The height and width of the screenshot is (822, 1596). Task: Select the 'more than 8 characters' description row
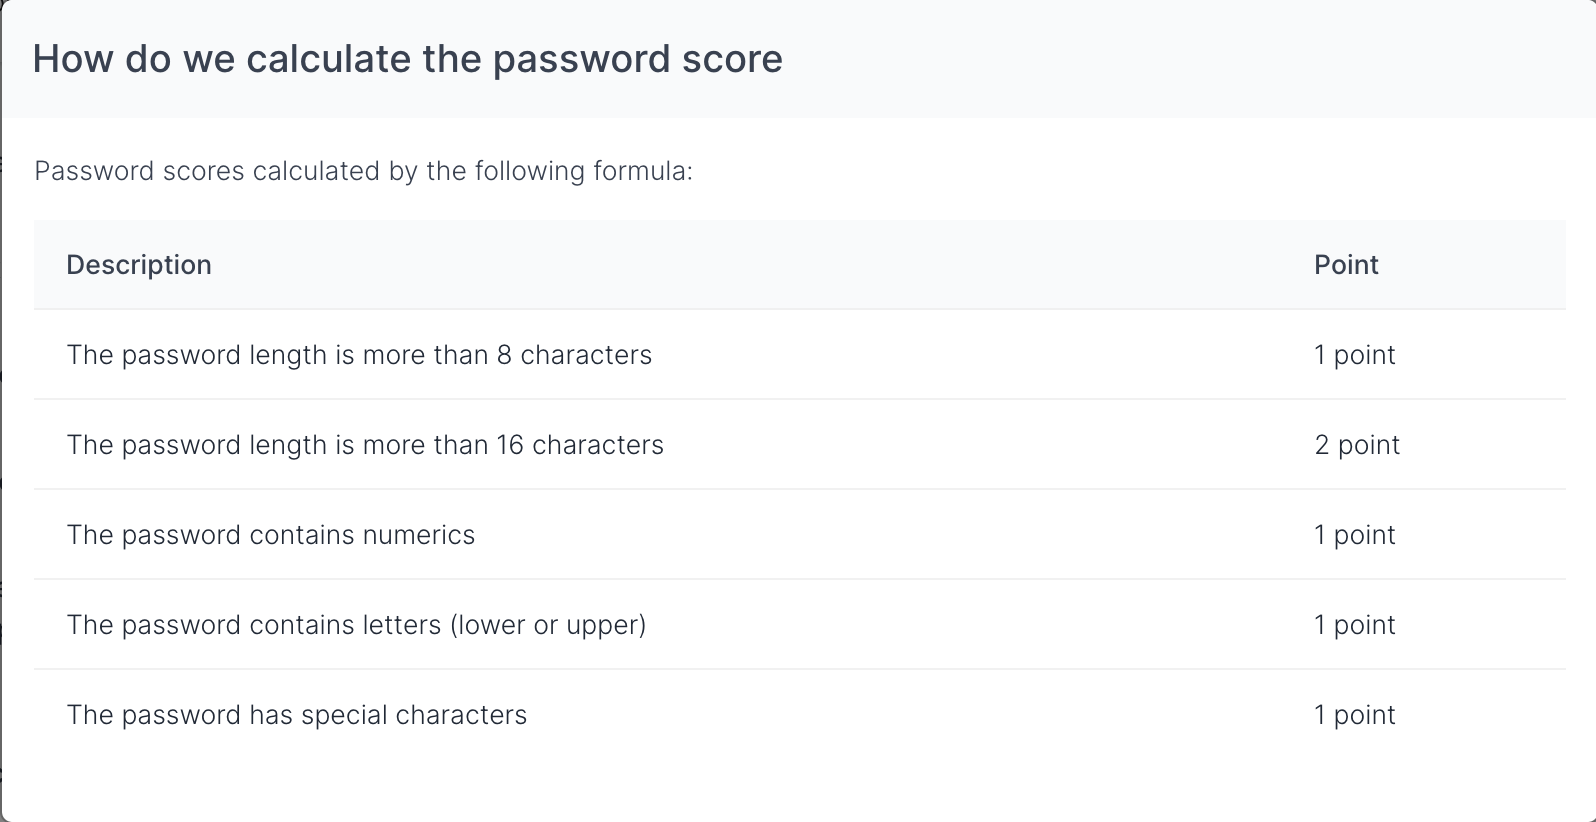359,355
